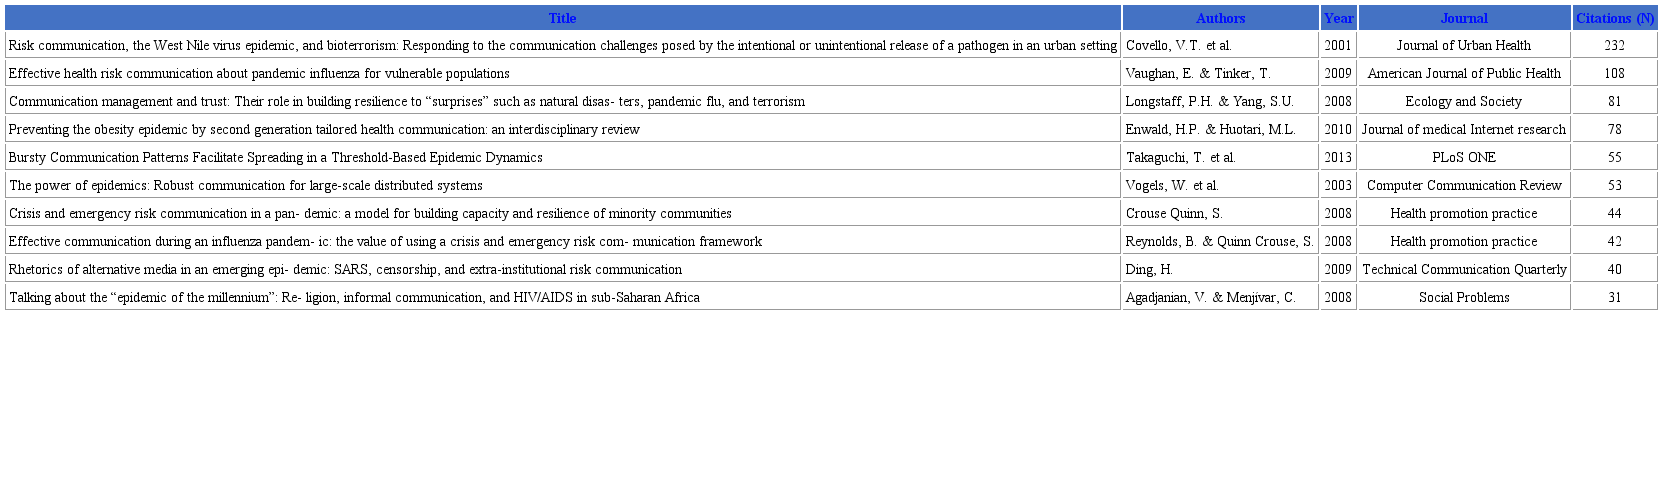This screenshot has width=1663, height=486.
Task: Select The power of epidemics title
Action: click(245, 186)
